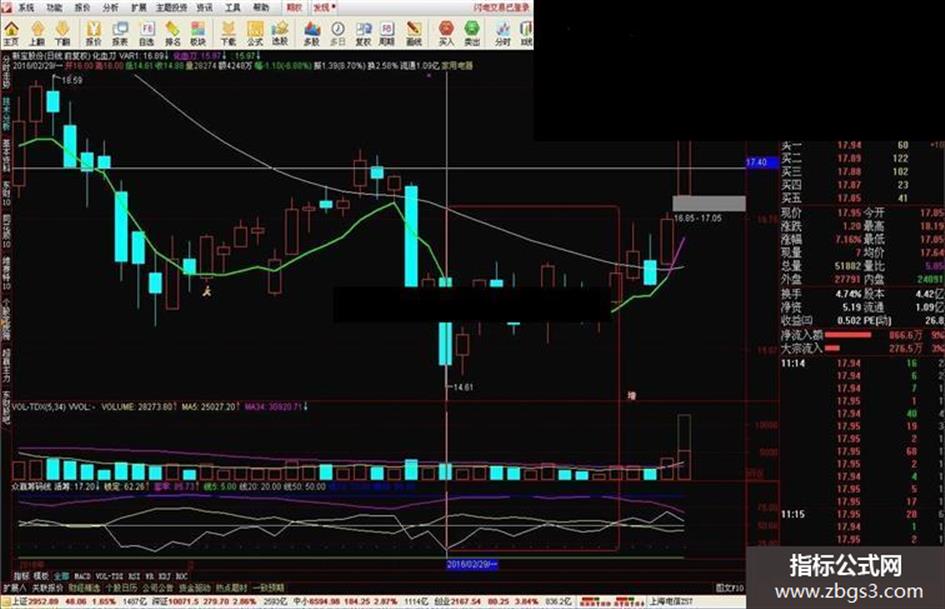Open the 资讯 menu
Viewport: 945px width, 609px height.
205,8
